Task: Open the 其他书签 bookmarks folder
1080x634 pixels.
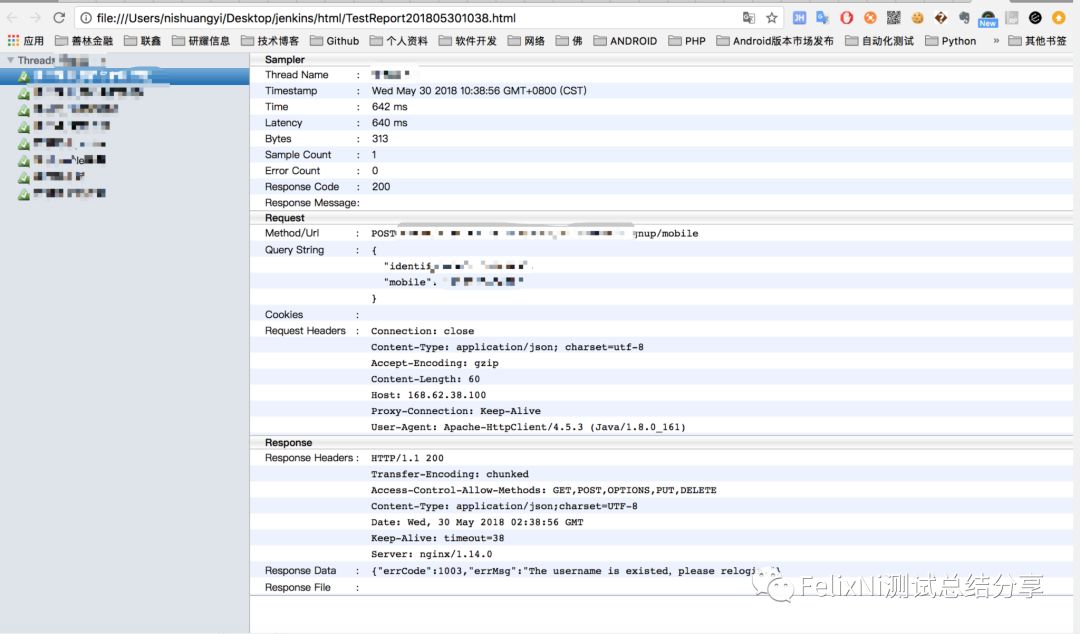Action: click(x=1037, y=41)
